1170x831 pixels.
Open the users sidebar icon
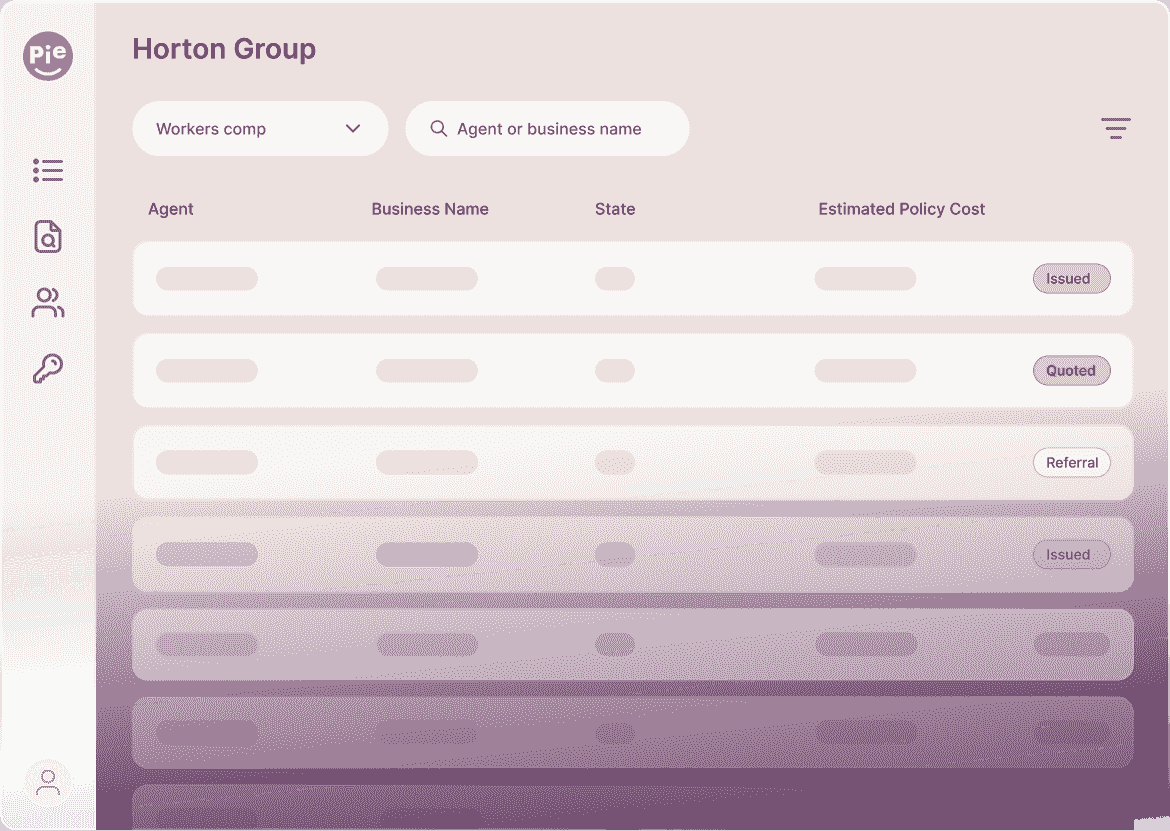(x=48, y=303)
